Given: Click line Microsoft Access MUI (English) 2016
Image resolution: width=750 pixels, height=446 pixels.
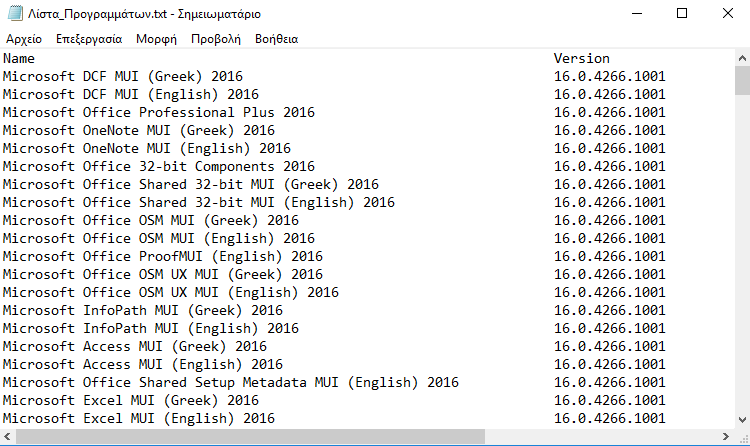Looking at the screenshot, I should (143, 365).
